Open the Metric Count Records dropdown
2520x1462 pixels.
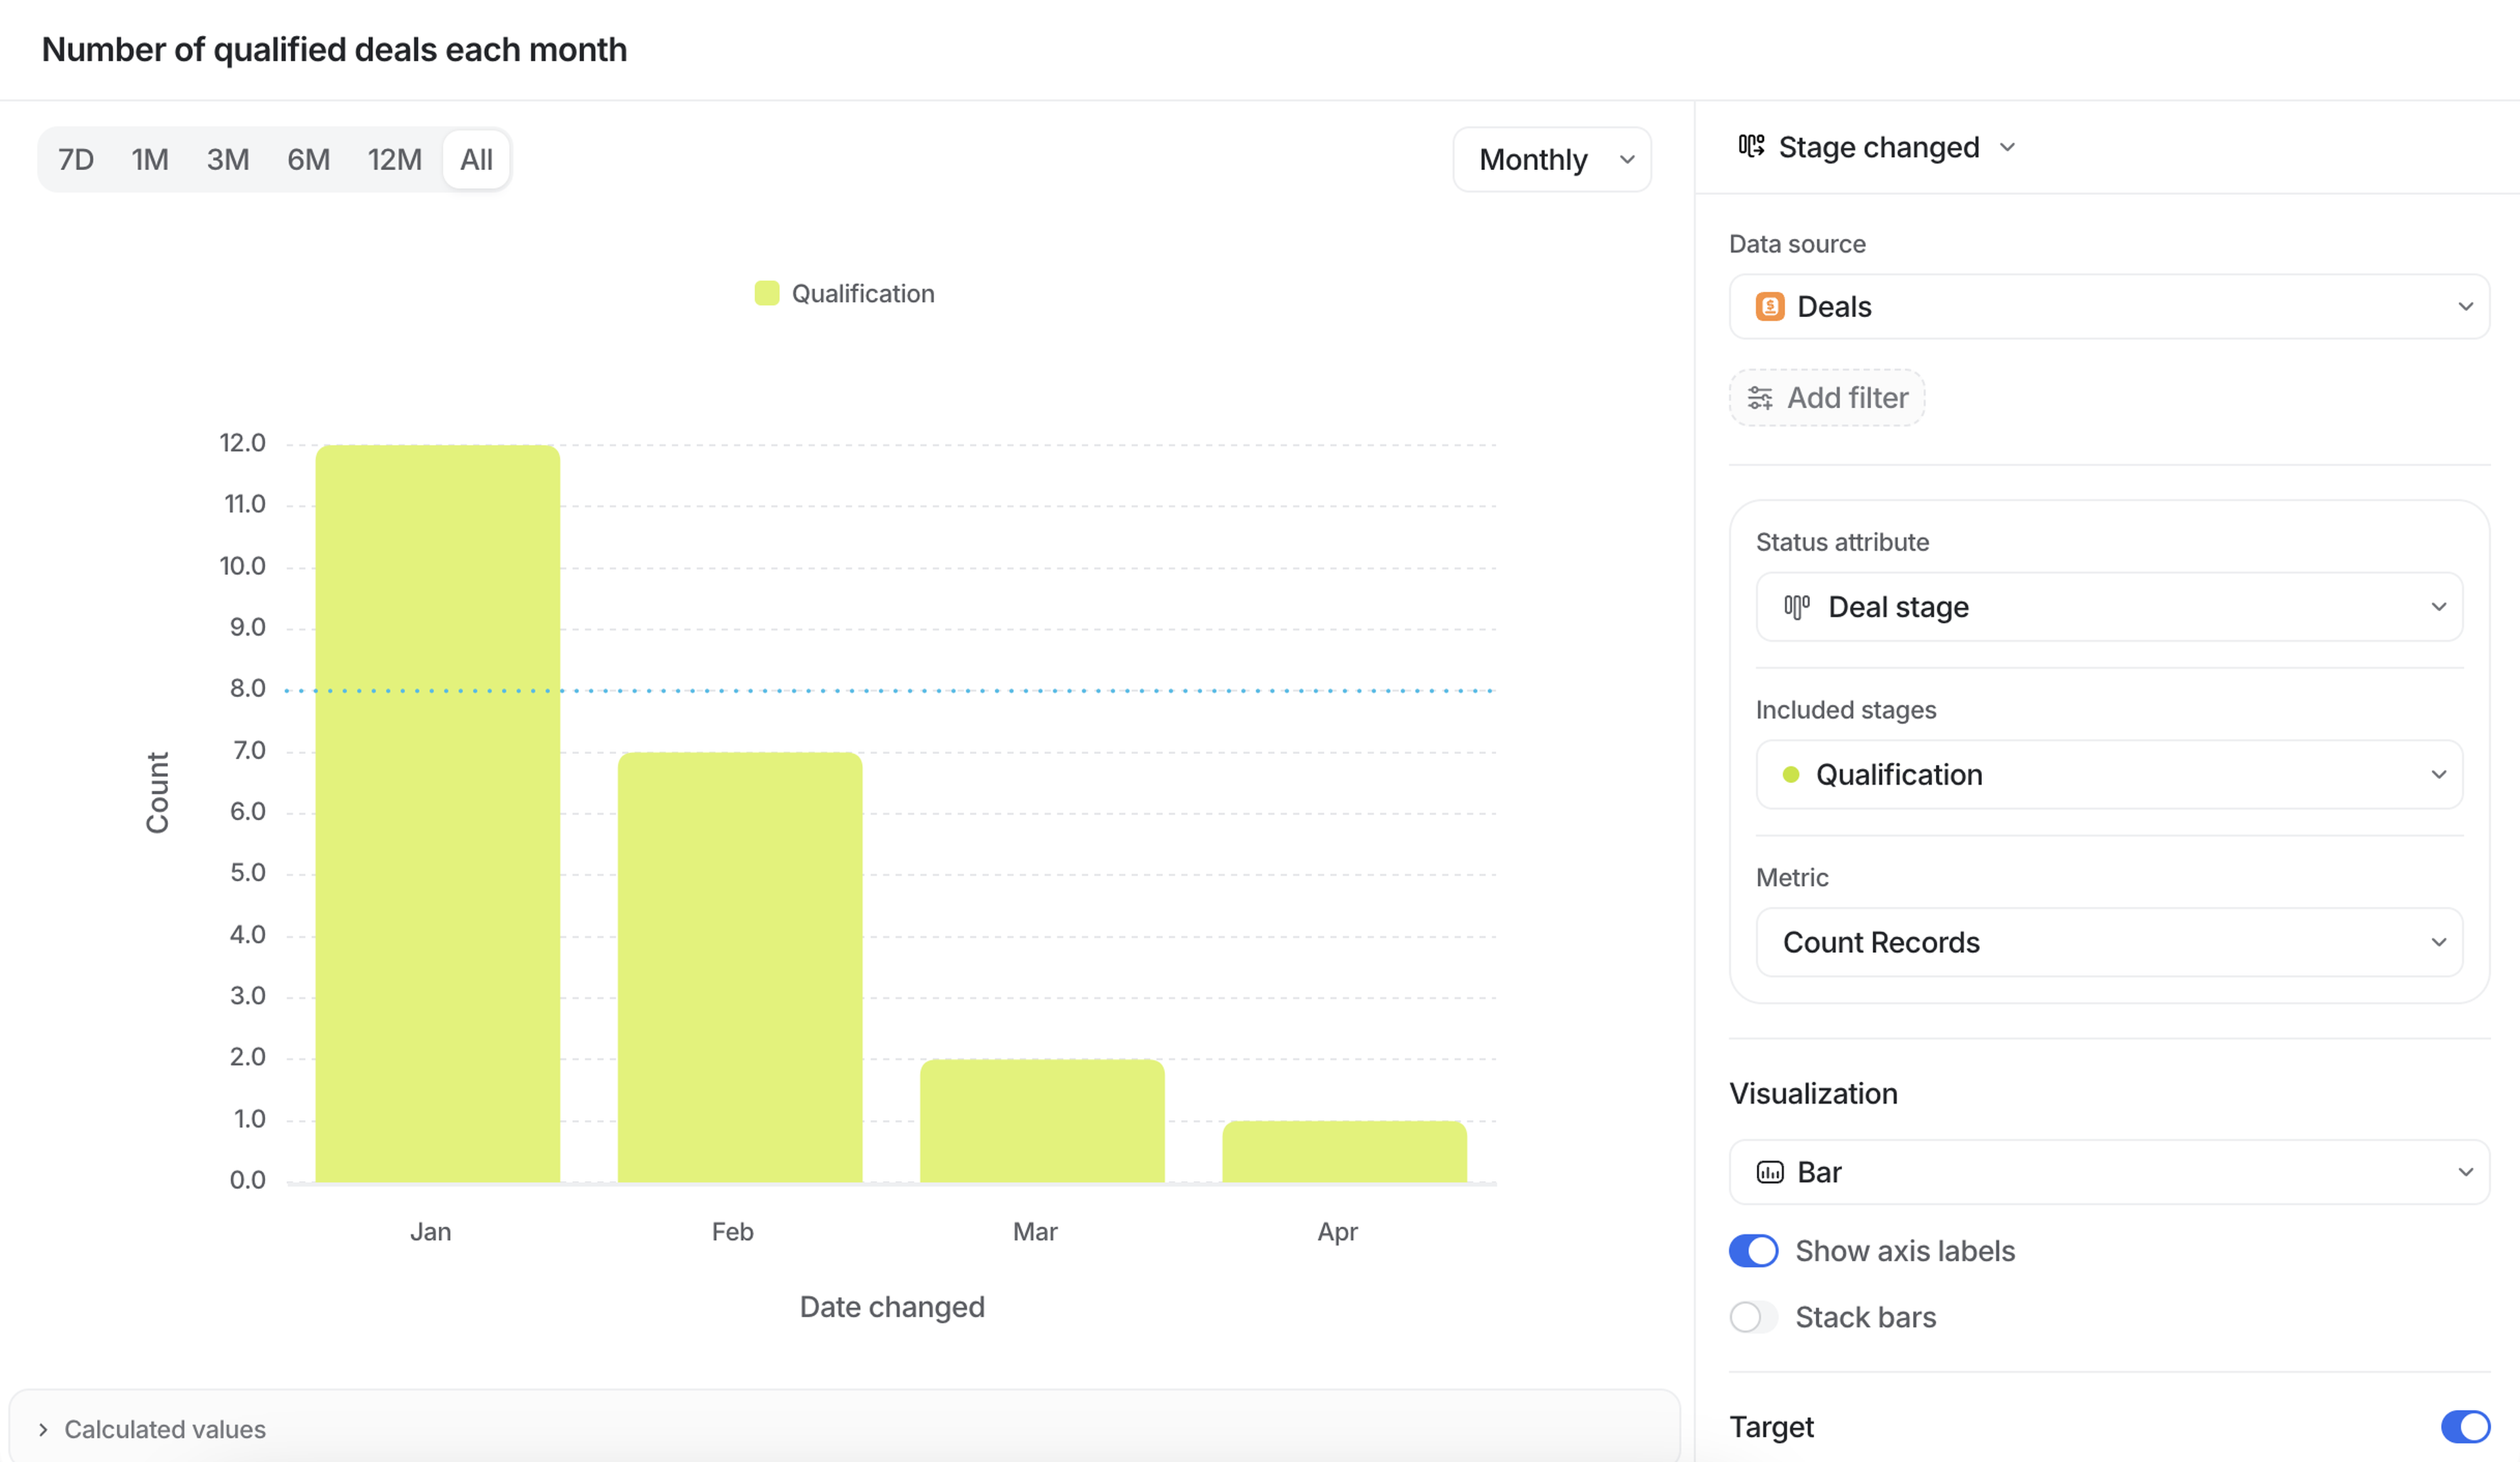2108,942
